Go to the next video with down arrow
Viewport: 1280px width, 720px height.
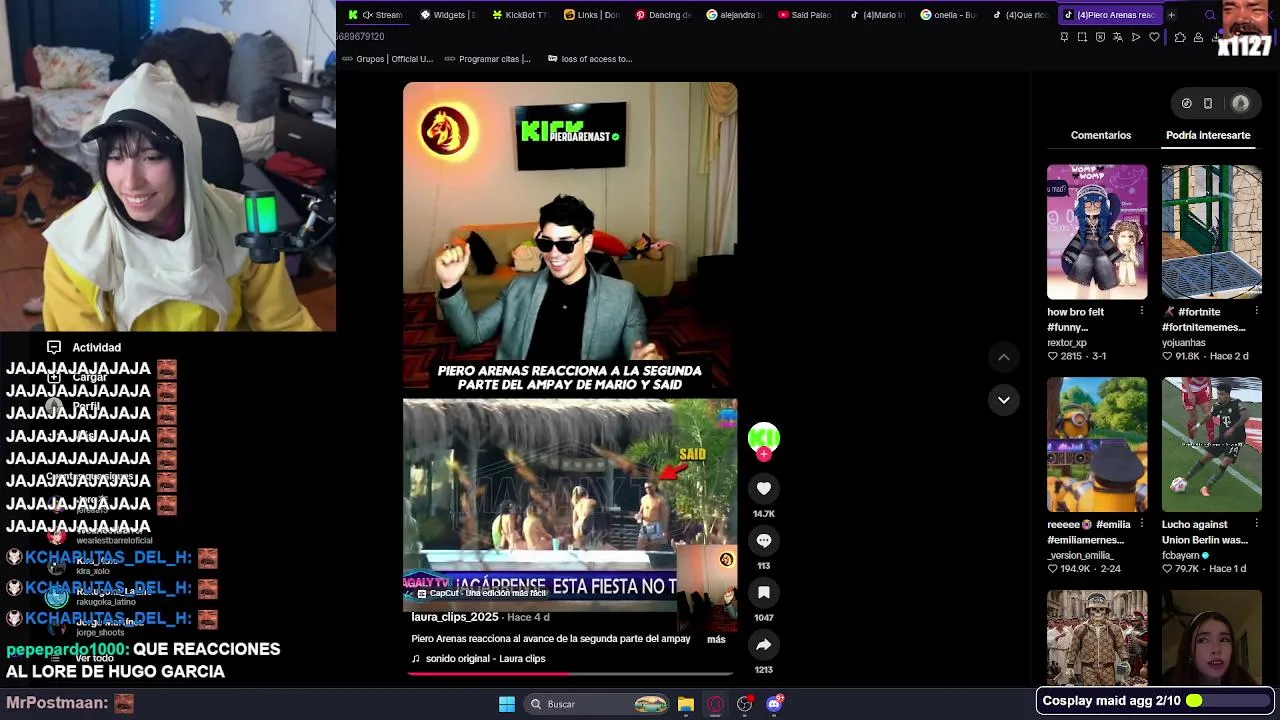(x=1004, y=400)
